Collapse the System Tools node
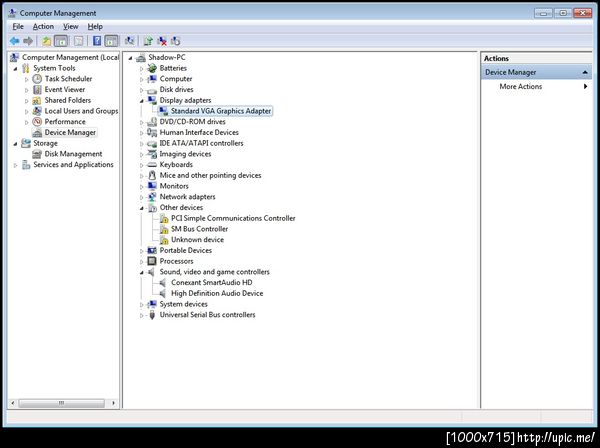 [16, 69]
